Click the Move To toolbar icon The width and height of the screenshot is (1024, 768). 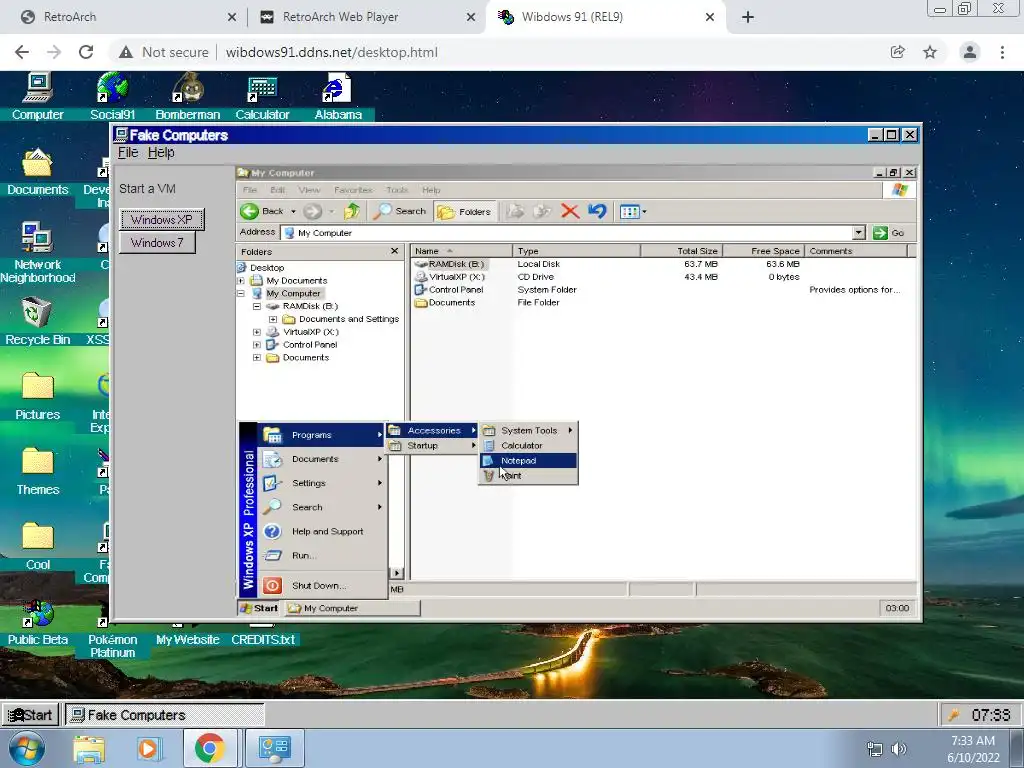515,211
